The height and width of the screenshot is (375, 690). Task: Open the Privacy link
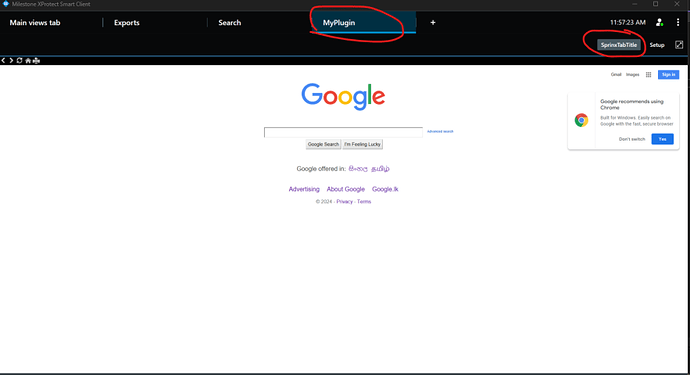(345, 202)
